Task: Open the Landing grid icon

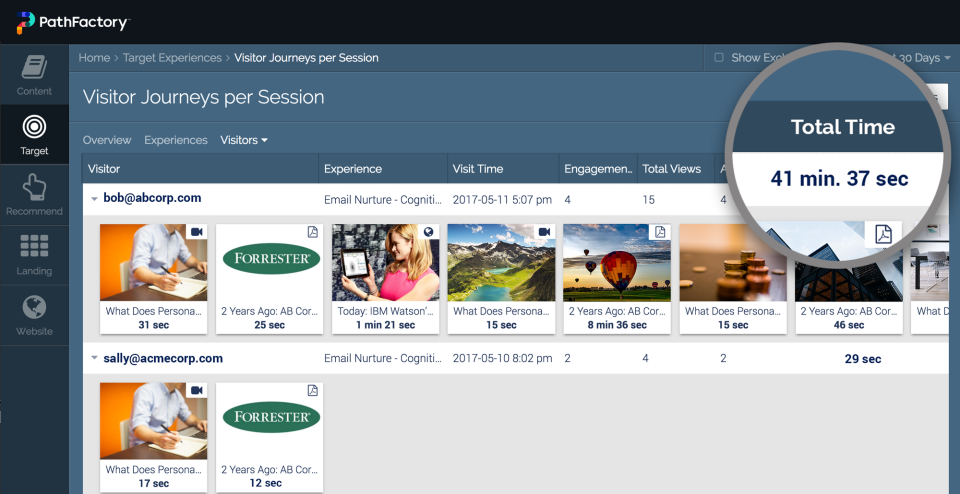Action: click(34, 246)
